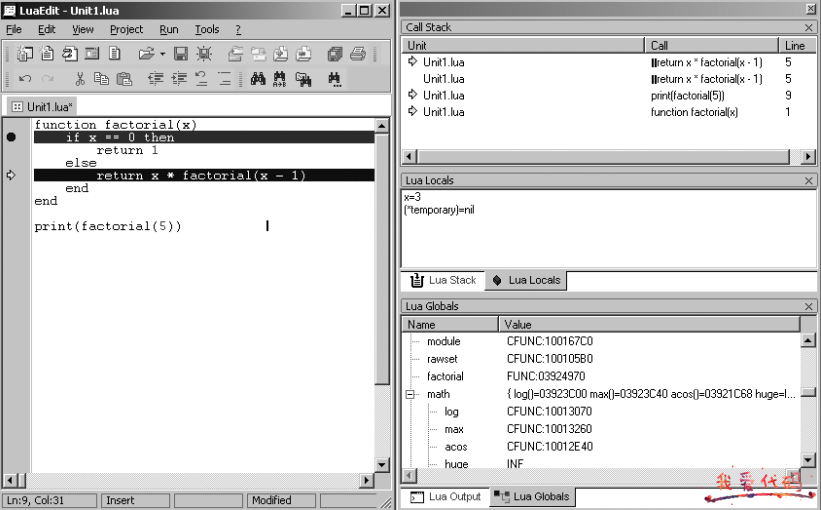The height and width of the screenshot is (510, 821).
Task: Open the Tools menu
Action: [x=207, y=29]
